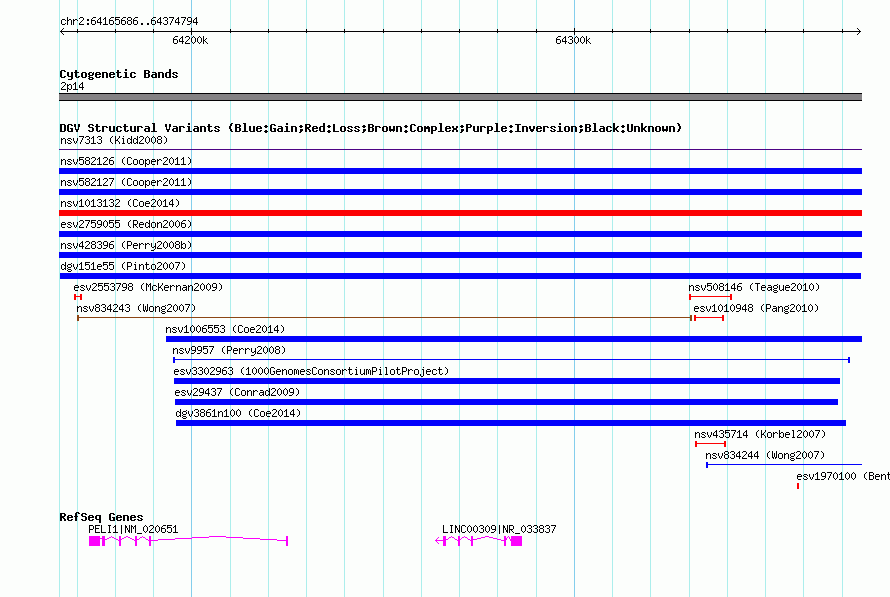
Task: Open esv1010948 (Pang2010) label
Action: (x=756, y=308)
